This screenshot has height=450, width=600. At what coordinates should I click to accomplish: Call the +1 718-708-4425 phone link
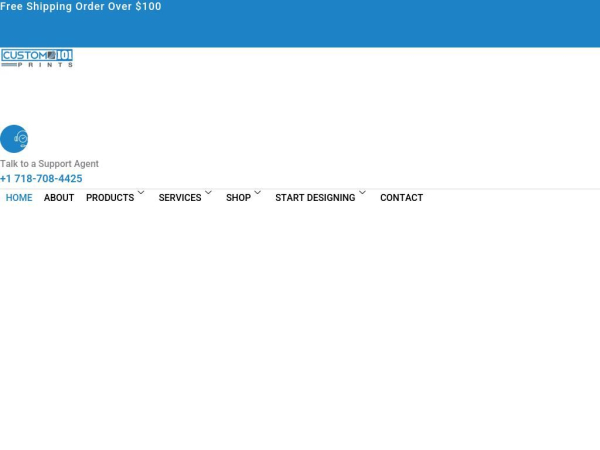41,179
